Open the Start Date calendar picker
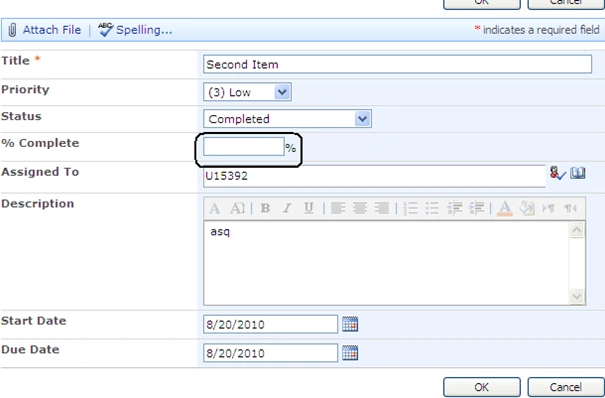The height and width of the screenshot is (398, 605). click(x=350, y=324)
